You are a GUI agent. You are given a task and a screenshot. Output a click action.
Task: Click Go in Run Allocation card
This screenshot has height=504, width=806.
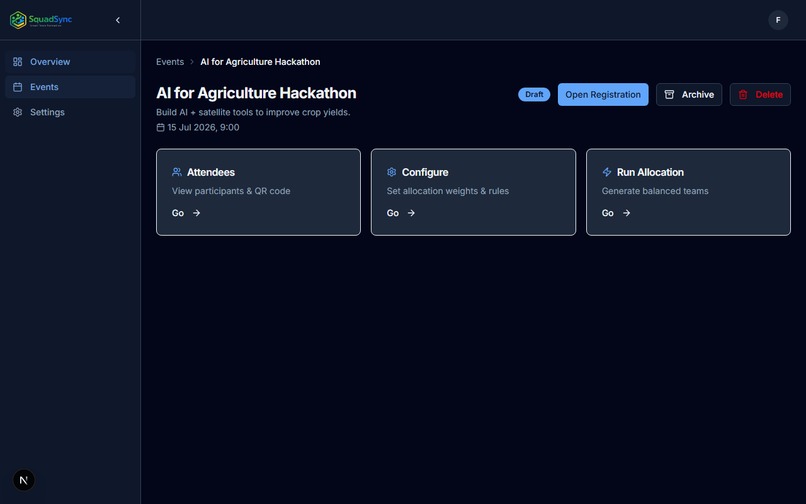coord(608,213)
